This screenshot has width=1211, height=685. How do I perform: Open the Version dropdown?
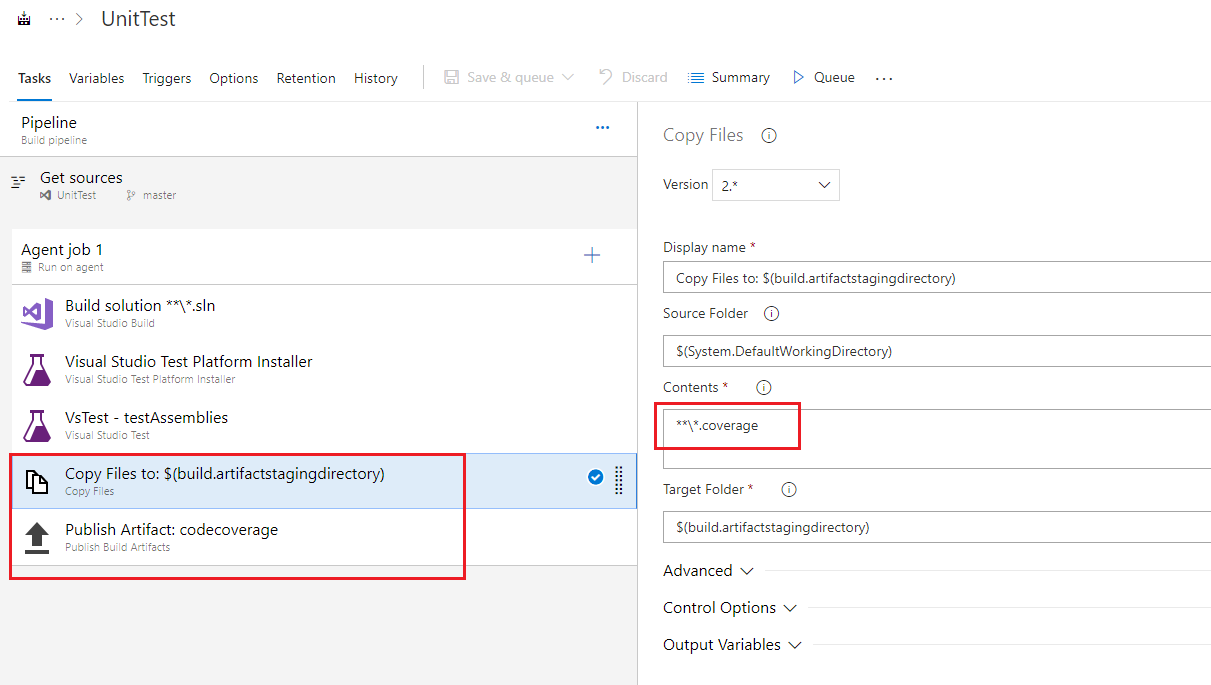tap(775, 185)
